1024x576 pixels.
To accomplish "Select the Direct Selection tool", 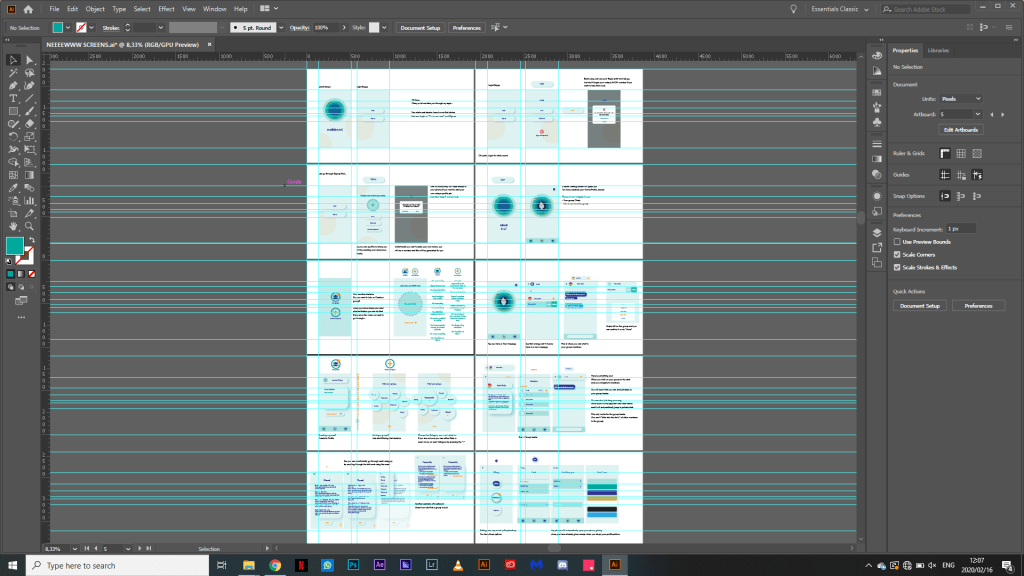I will tap(30, 60).
